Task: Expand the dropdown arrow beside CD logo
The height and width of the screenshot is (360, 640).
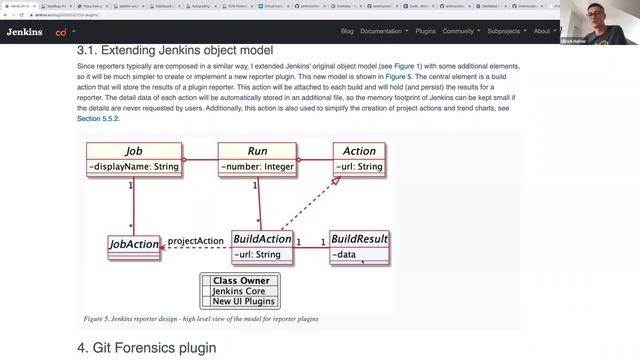Action: point(74,31)
